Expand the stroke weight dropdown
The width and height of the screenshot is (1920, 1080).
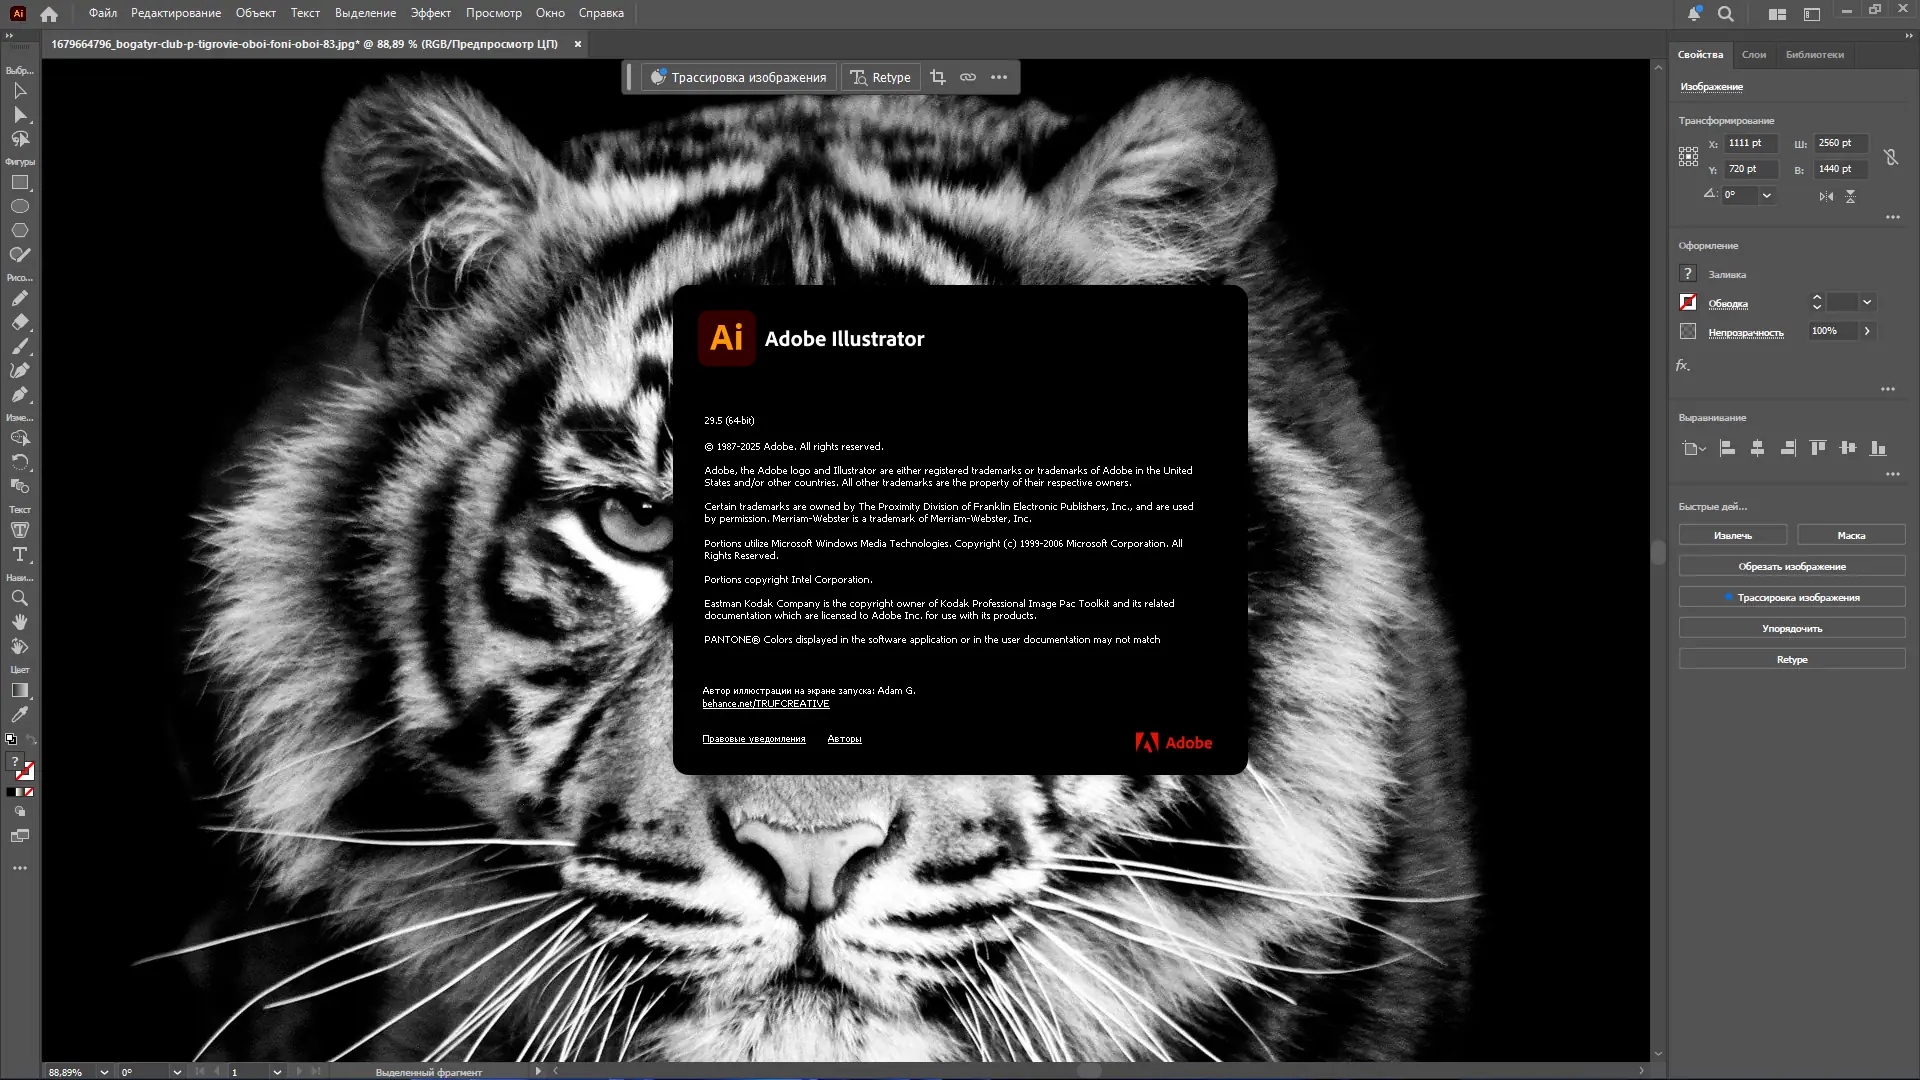[1866, 302]
